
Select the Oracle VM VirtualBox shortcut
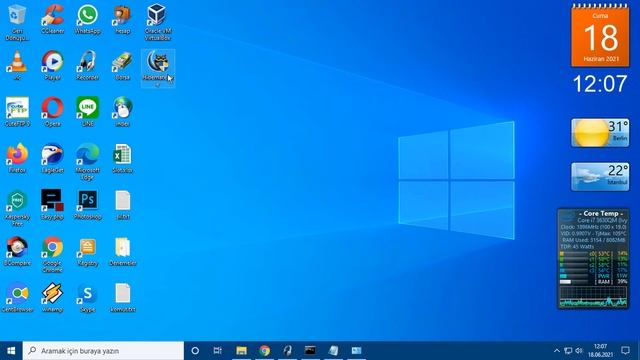(x=158, y=22)
